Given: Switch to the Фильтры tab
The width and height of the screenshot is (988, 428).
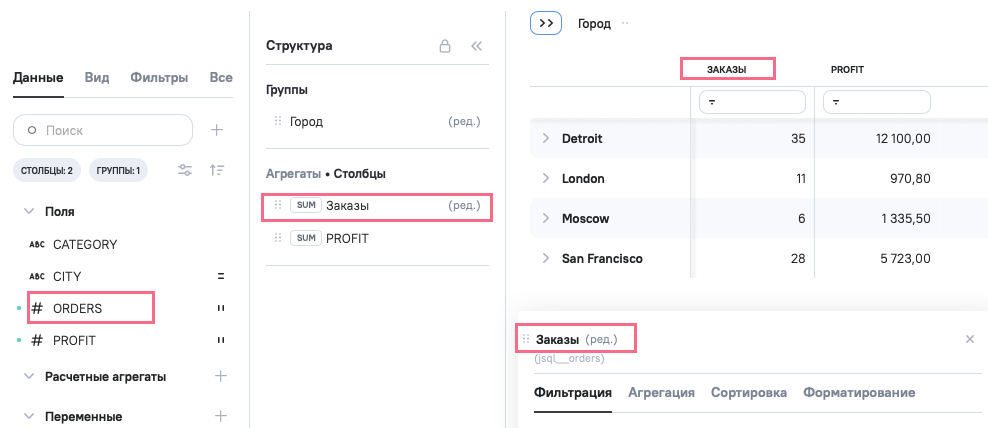Looking at the screenshot, I should 159,78.
